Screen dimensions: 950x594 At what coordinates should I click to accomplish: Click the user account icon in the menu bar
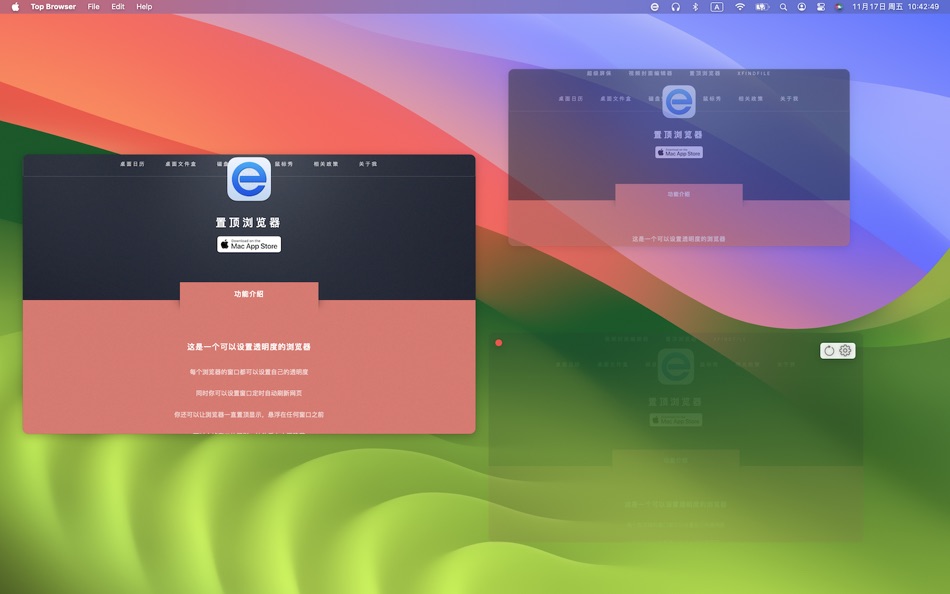tap(802, 7)
